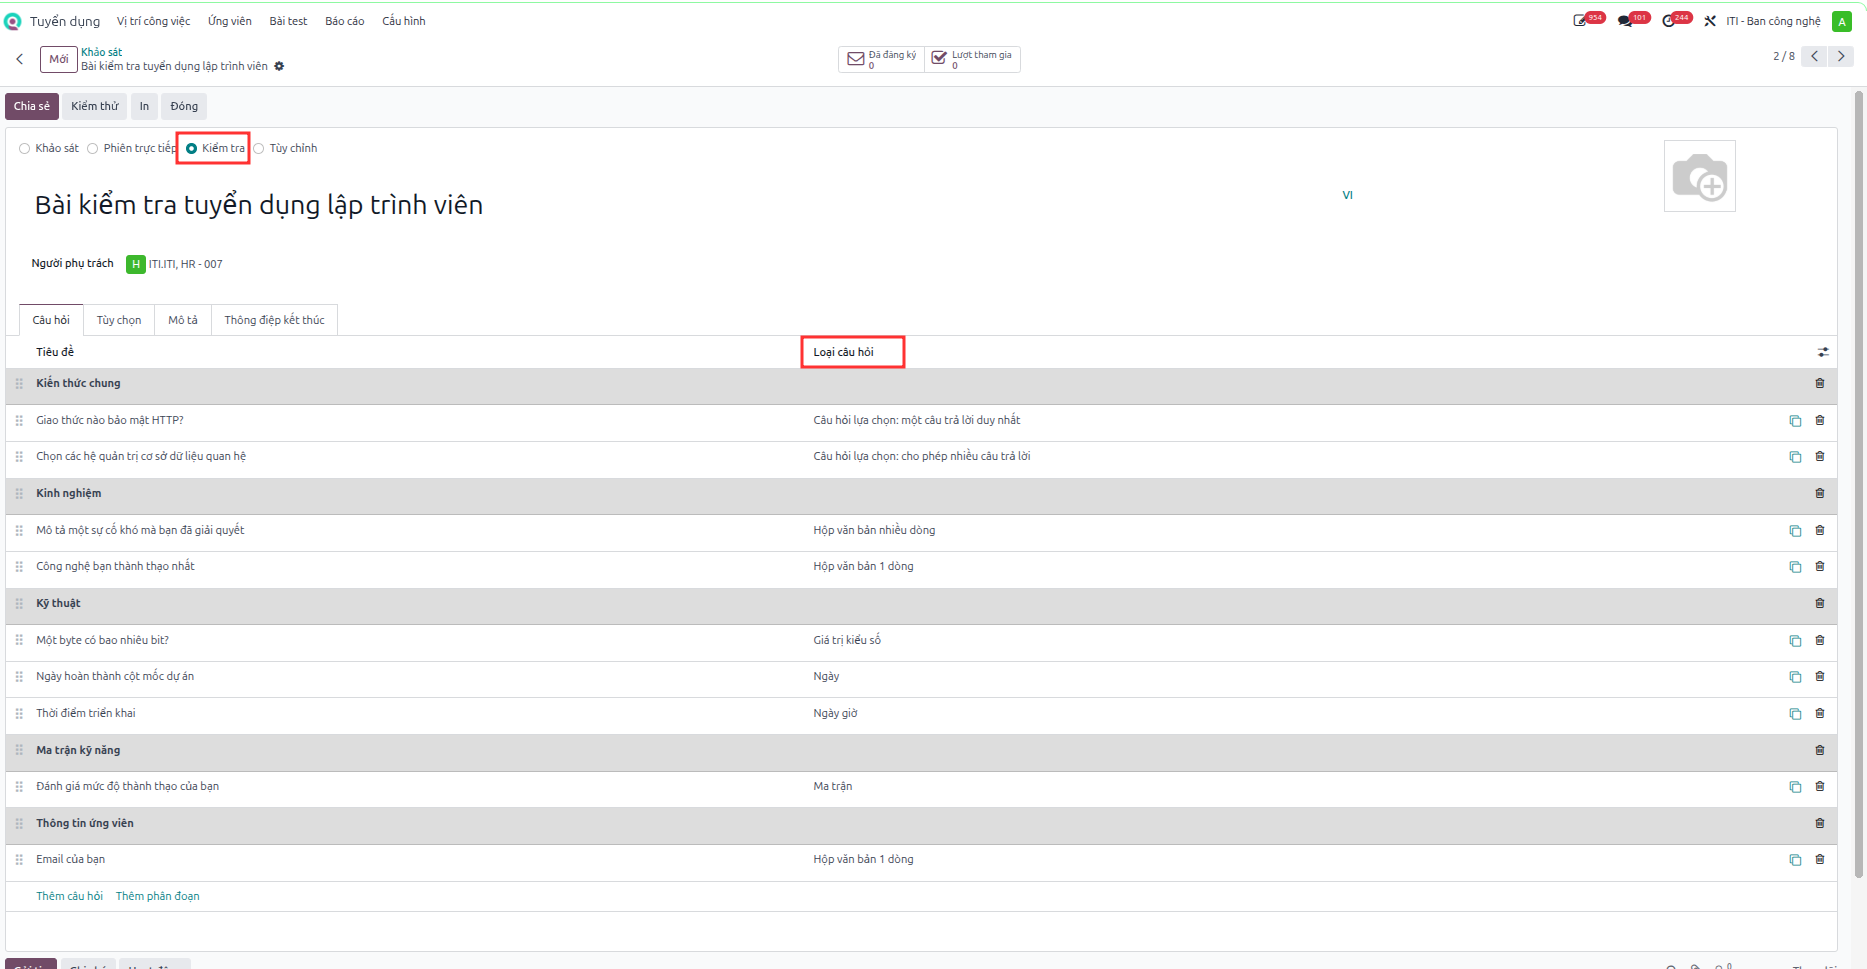Viewport: 1867px width, 969px height.
Task: Click the Thêm phân đoạn link
Action: click(x=158, y=896)
